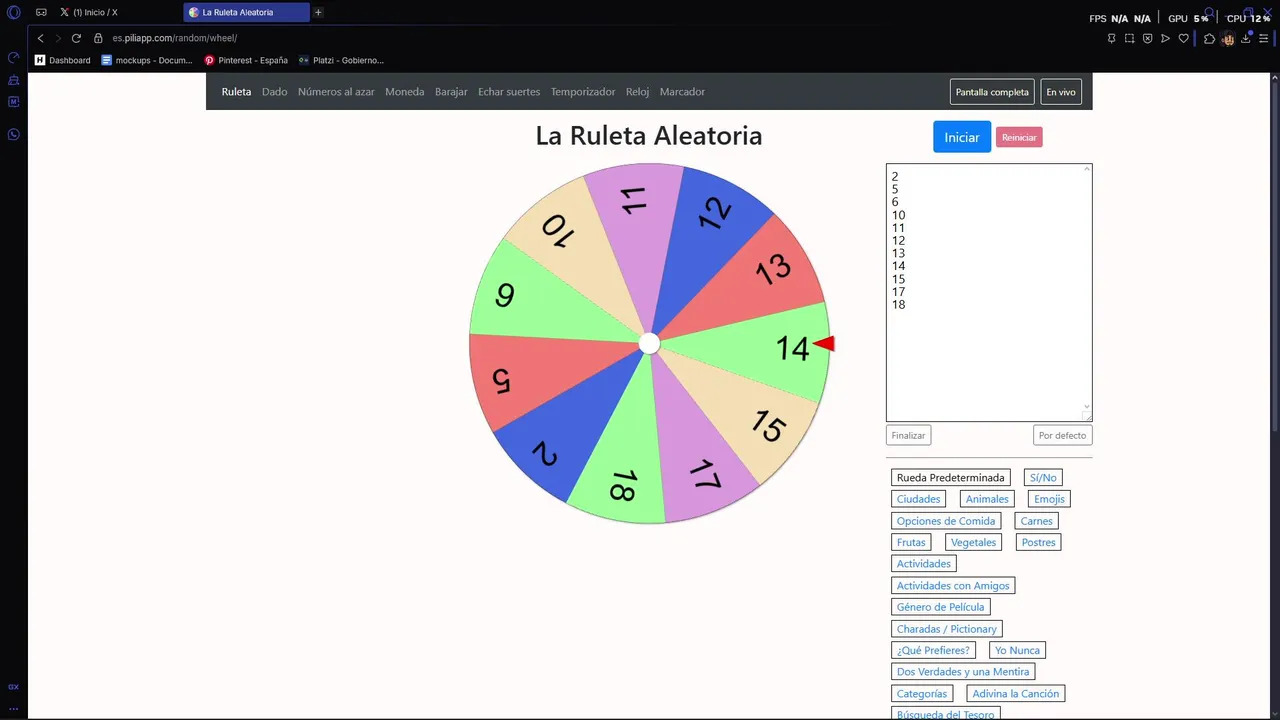Image resolution: width=1280 pixels, height=720 pixels.
Task: Choose the Frutas preset
Action: point(911,542)
